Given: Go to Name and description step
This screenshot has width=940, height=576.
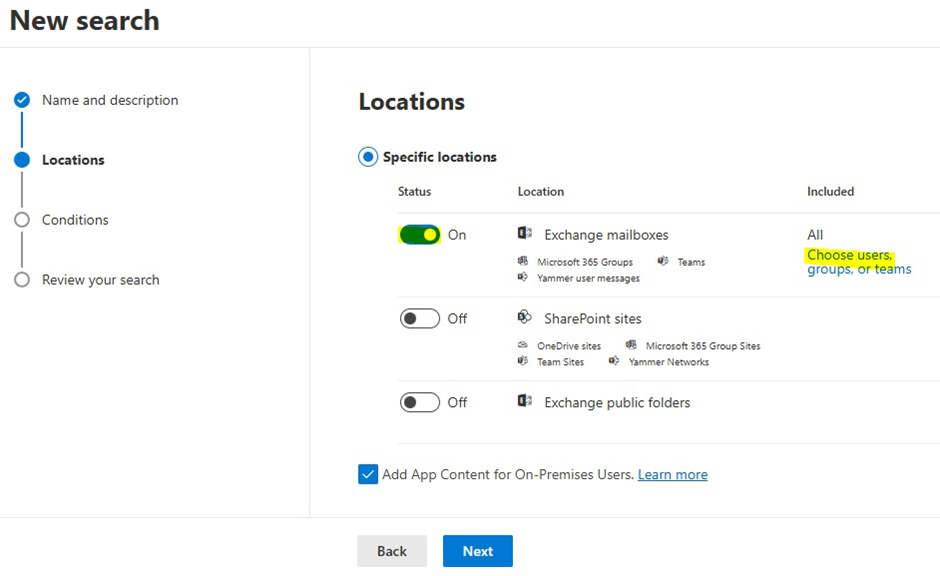Looking at the screenshot, I should click(x=110, y=100).
